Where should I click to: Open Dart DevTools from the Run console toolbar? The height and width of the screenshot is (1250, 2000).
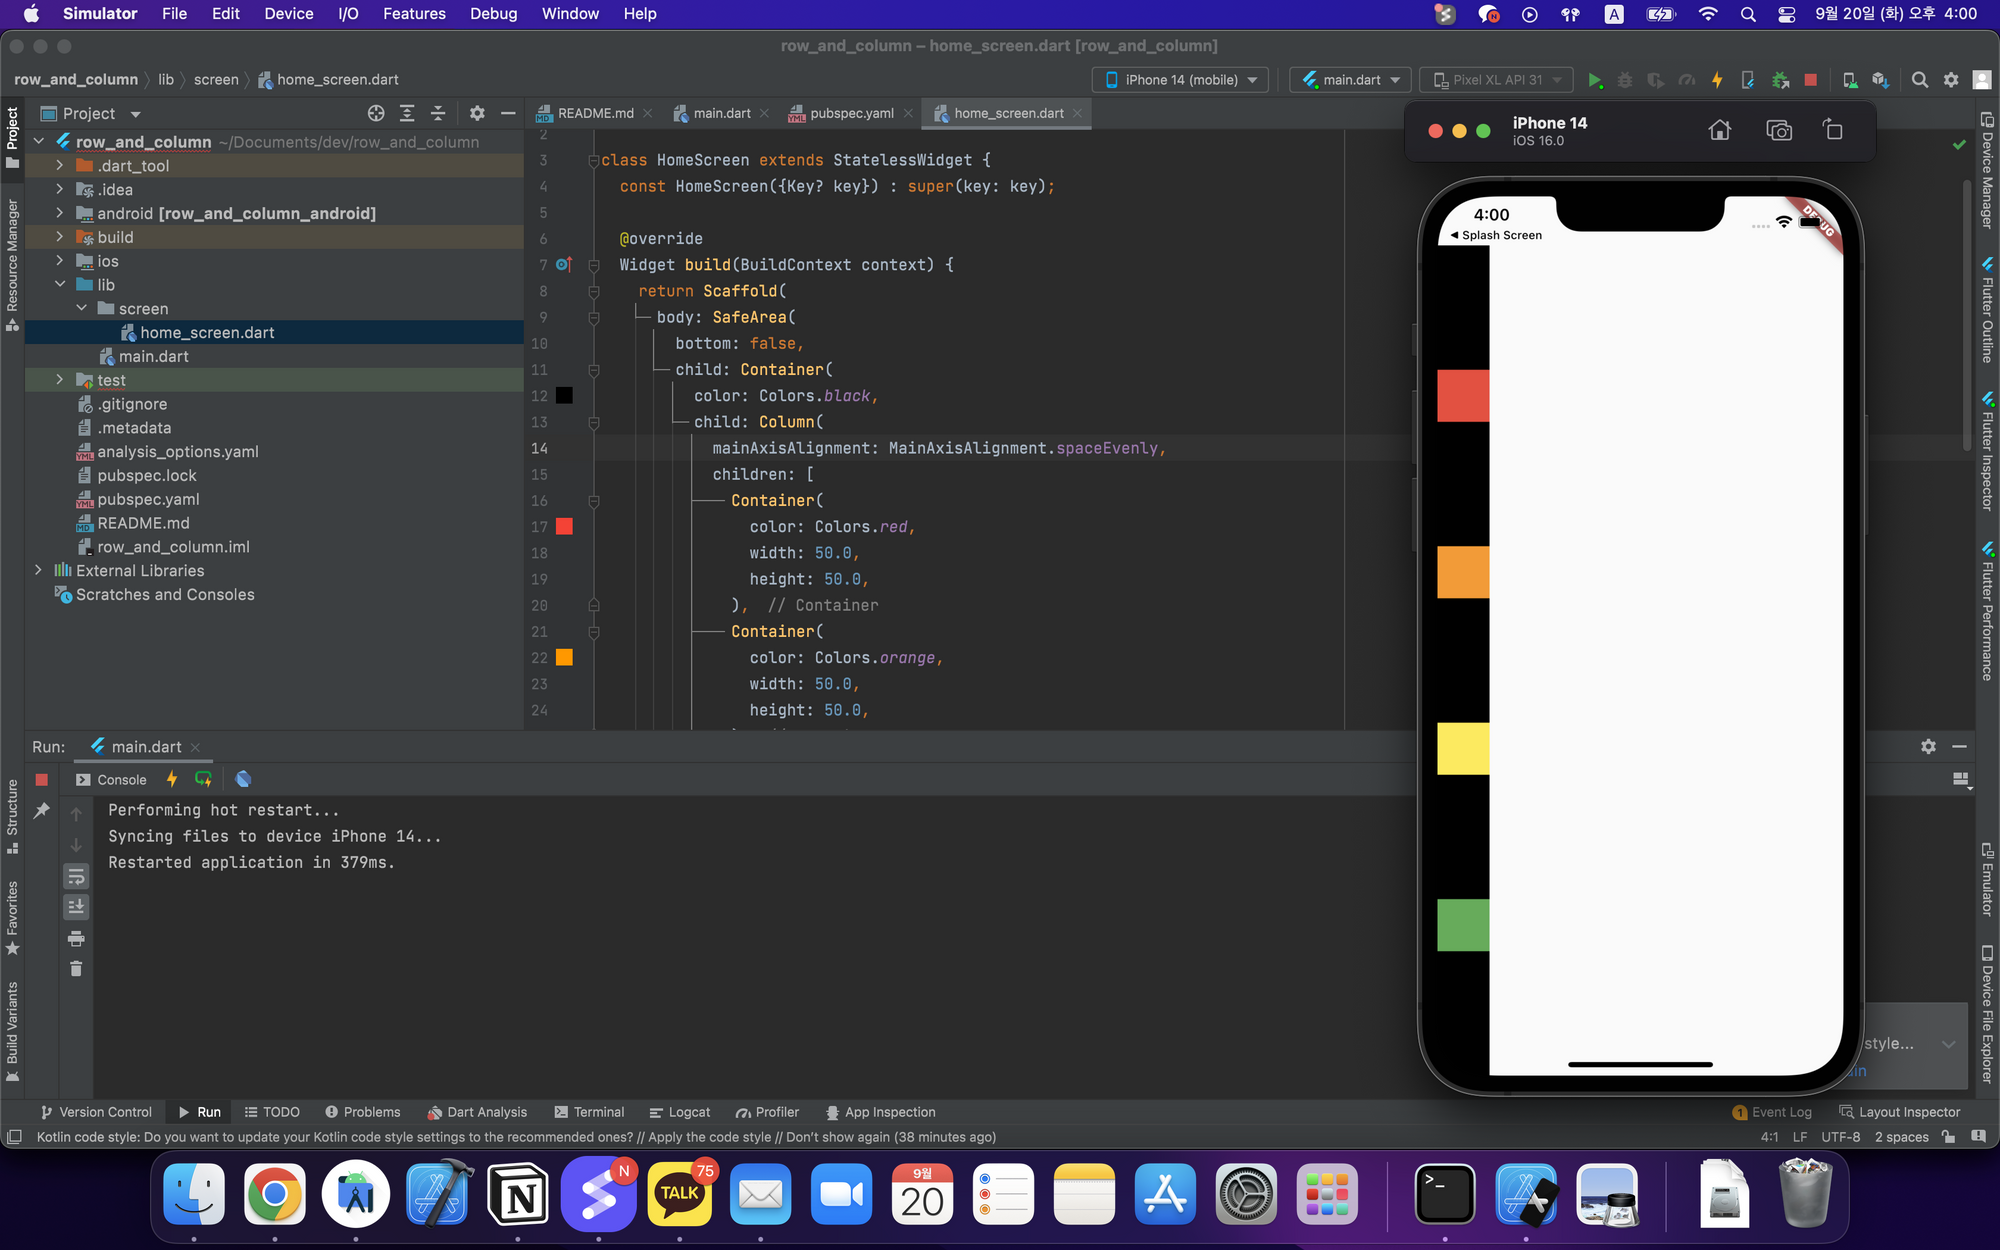[x=243, y=779]
